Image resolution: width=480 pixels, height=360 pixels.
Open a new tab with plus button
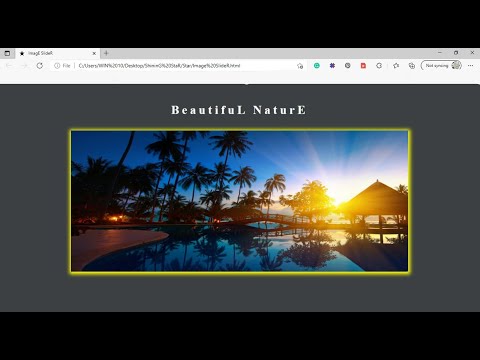(106, 53)
